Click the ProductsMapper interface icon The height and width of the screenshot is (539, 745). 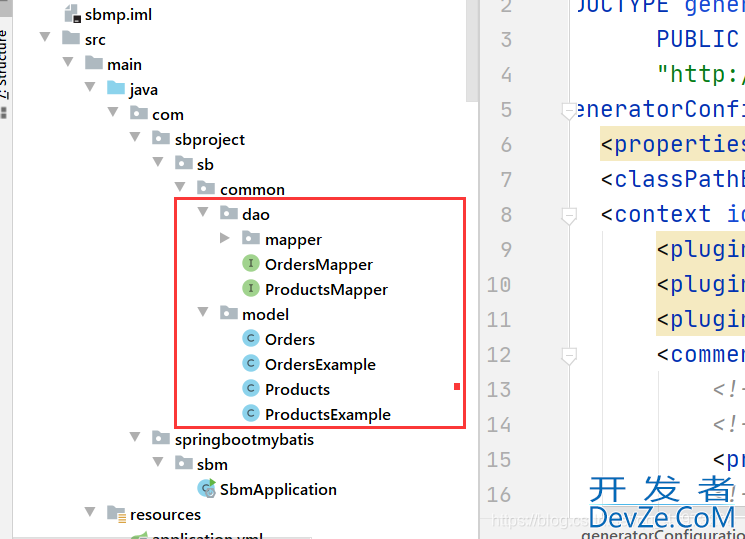pos(251,288)
